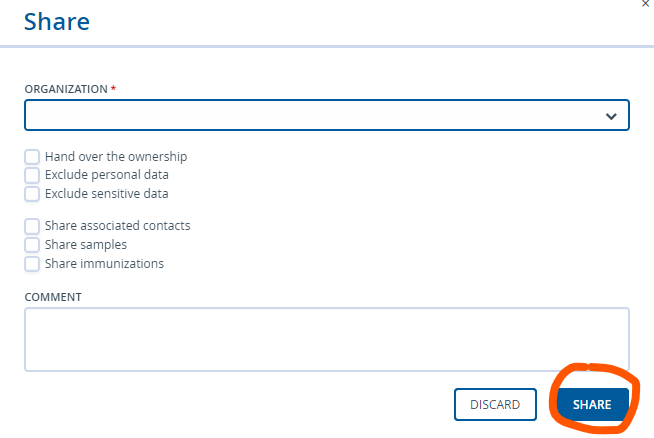Click the chevron arrow in Organization combo box
The image size is (654, 438).
pos(611,116)
